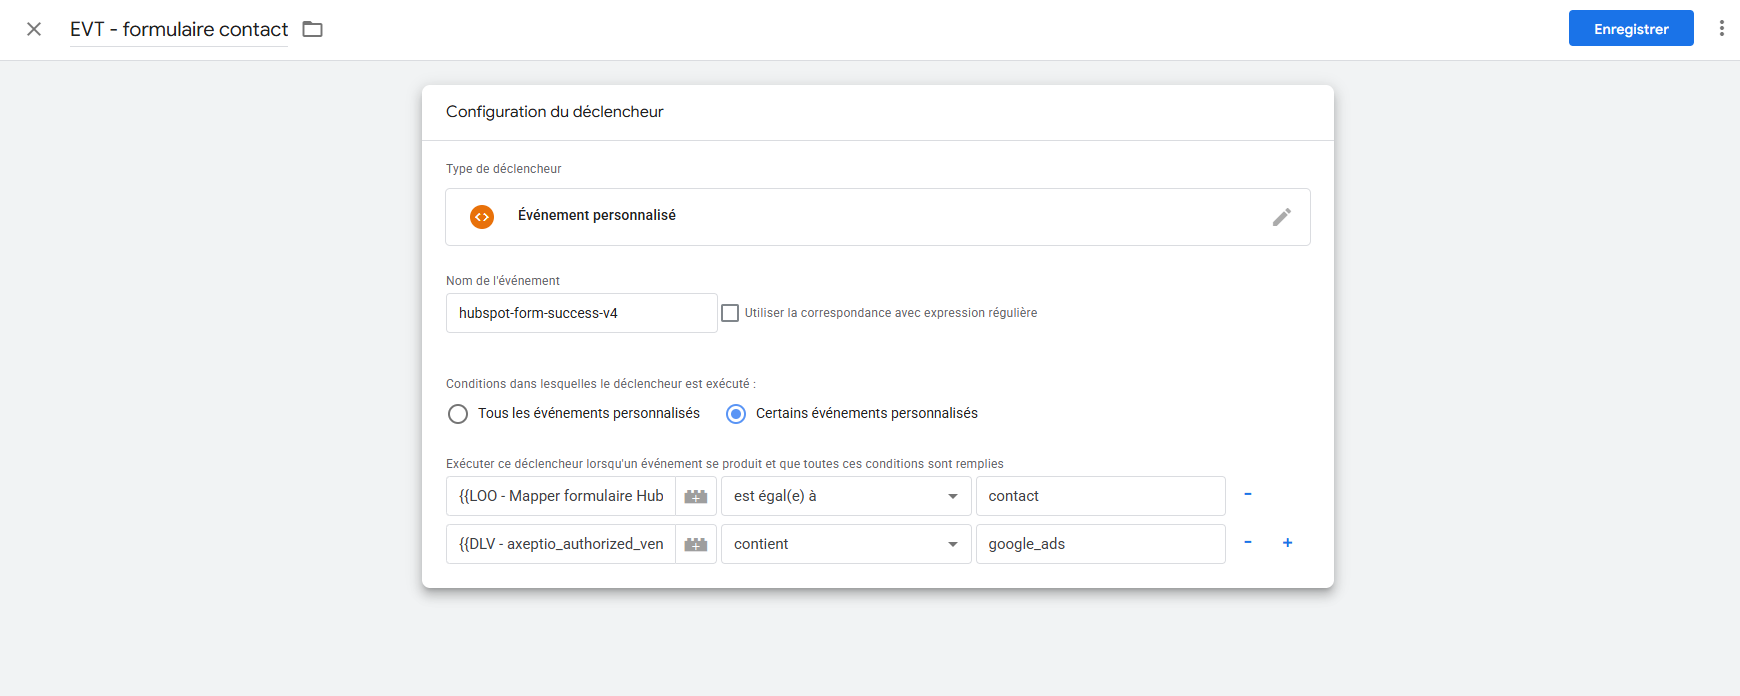This screenshot has width=1740, height=696.
Task: Click the Enregistrer button
Action: tap(1630, 28)
